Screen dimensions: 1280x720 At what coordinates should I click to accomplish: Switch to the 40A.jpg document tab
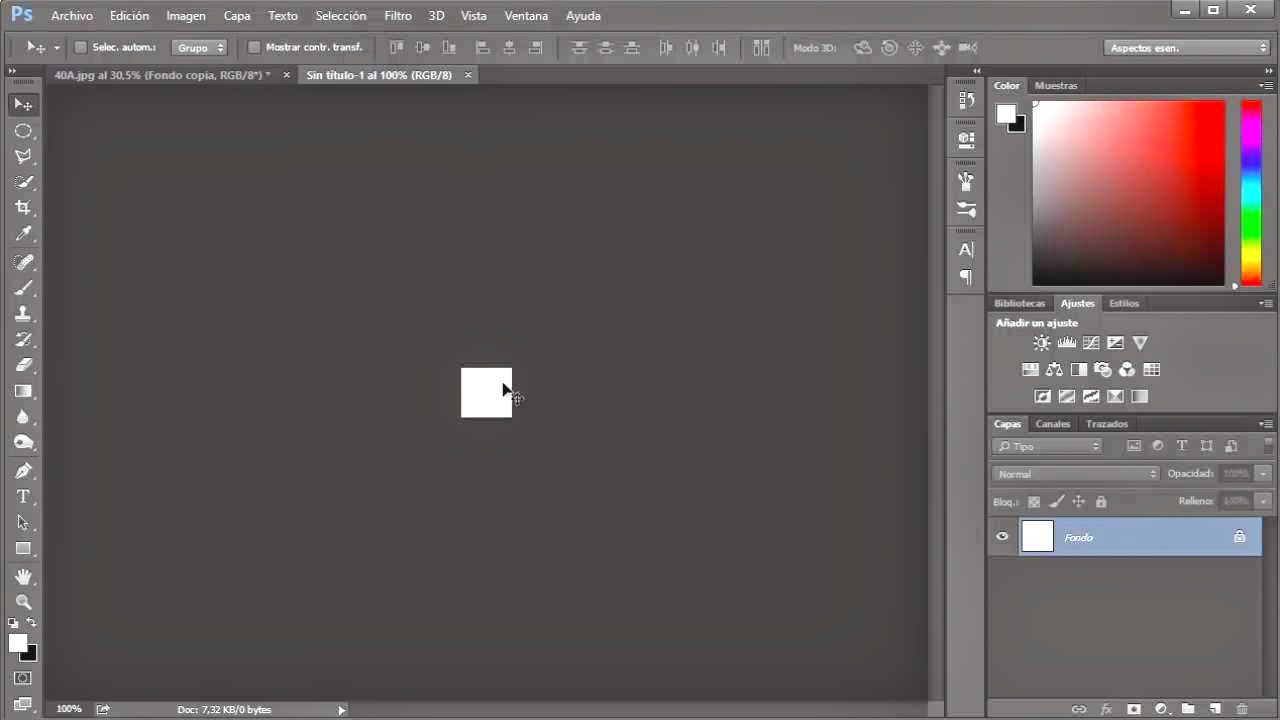tap(162, 75)
